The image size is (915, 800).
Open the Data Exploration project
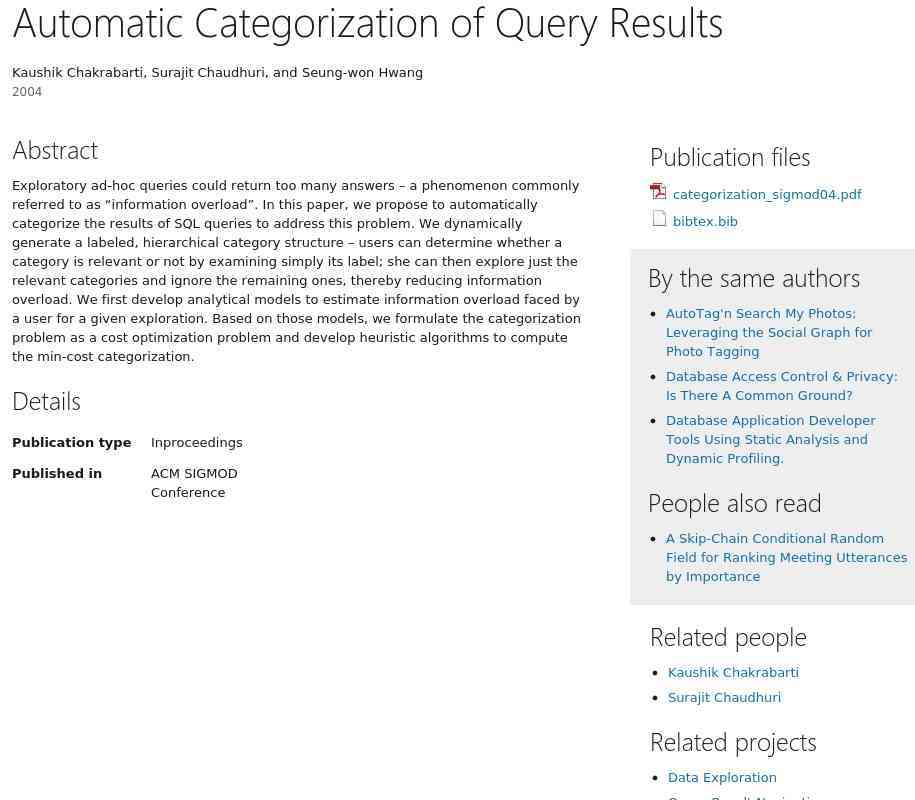point(722,778)
